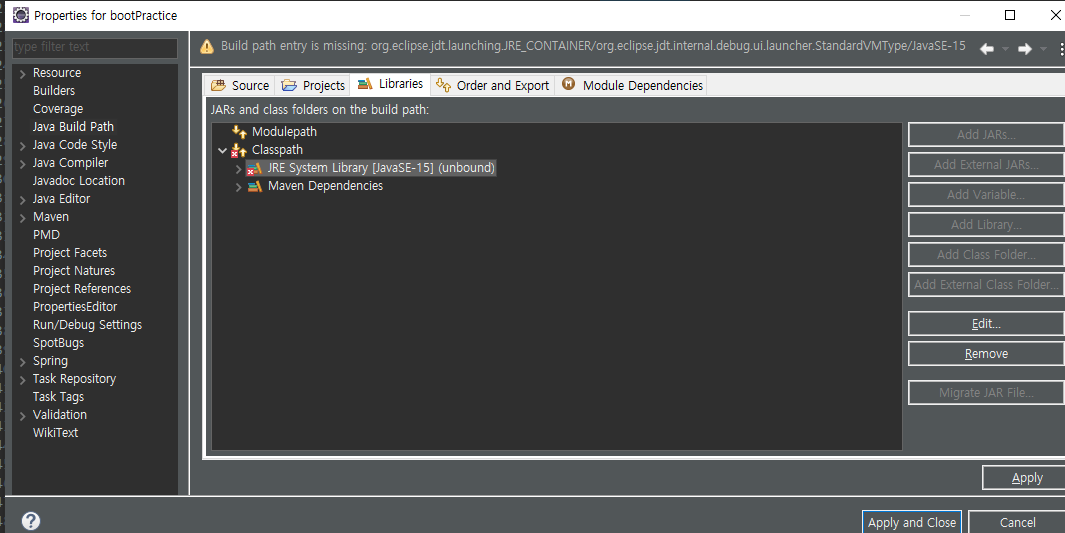1065x533 pixels.
Task: Click the Projects tab folder icon
Action: tap(289, 85)
